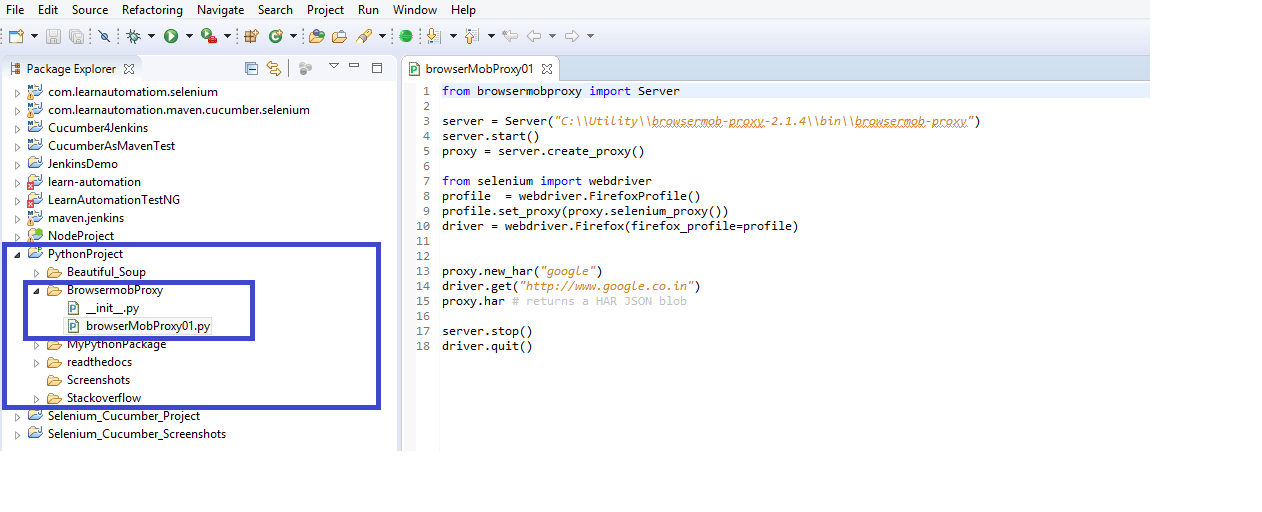Click Collapse All in Package Explorer

252,68
